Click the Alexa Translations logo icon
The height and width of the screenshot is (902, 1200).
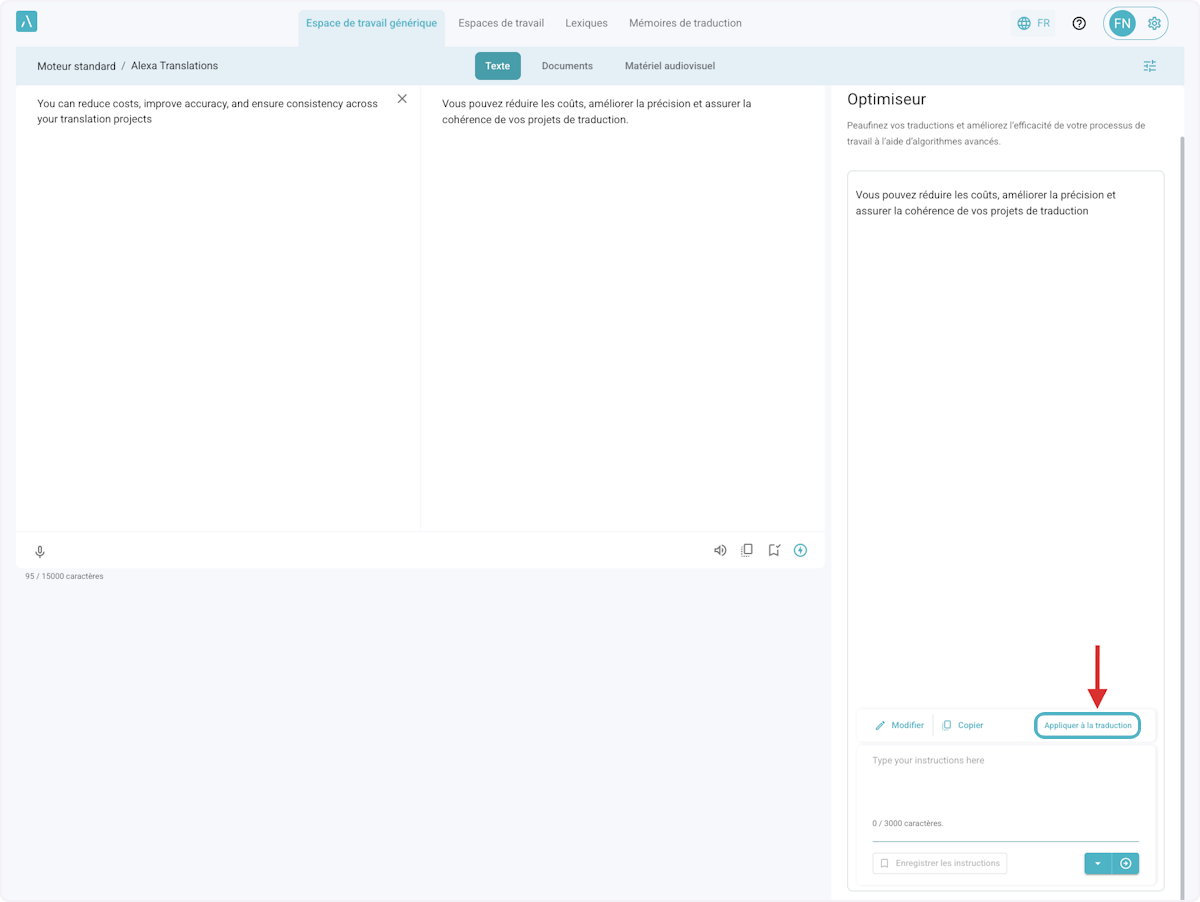pos(27,22)
